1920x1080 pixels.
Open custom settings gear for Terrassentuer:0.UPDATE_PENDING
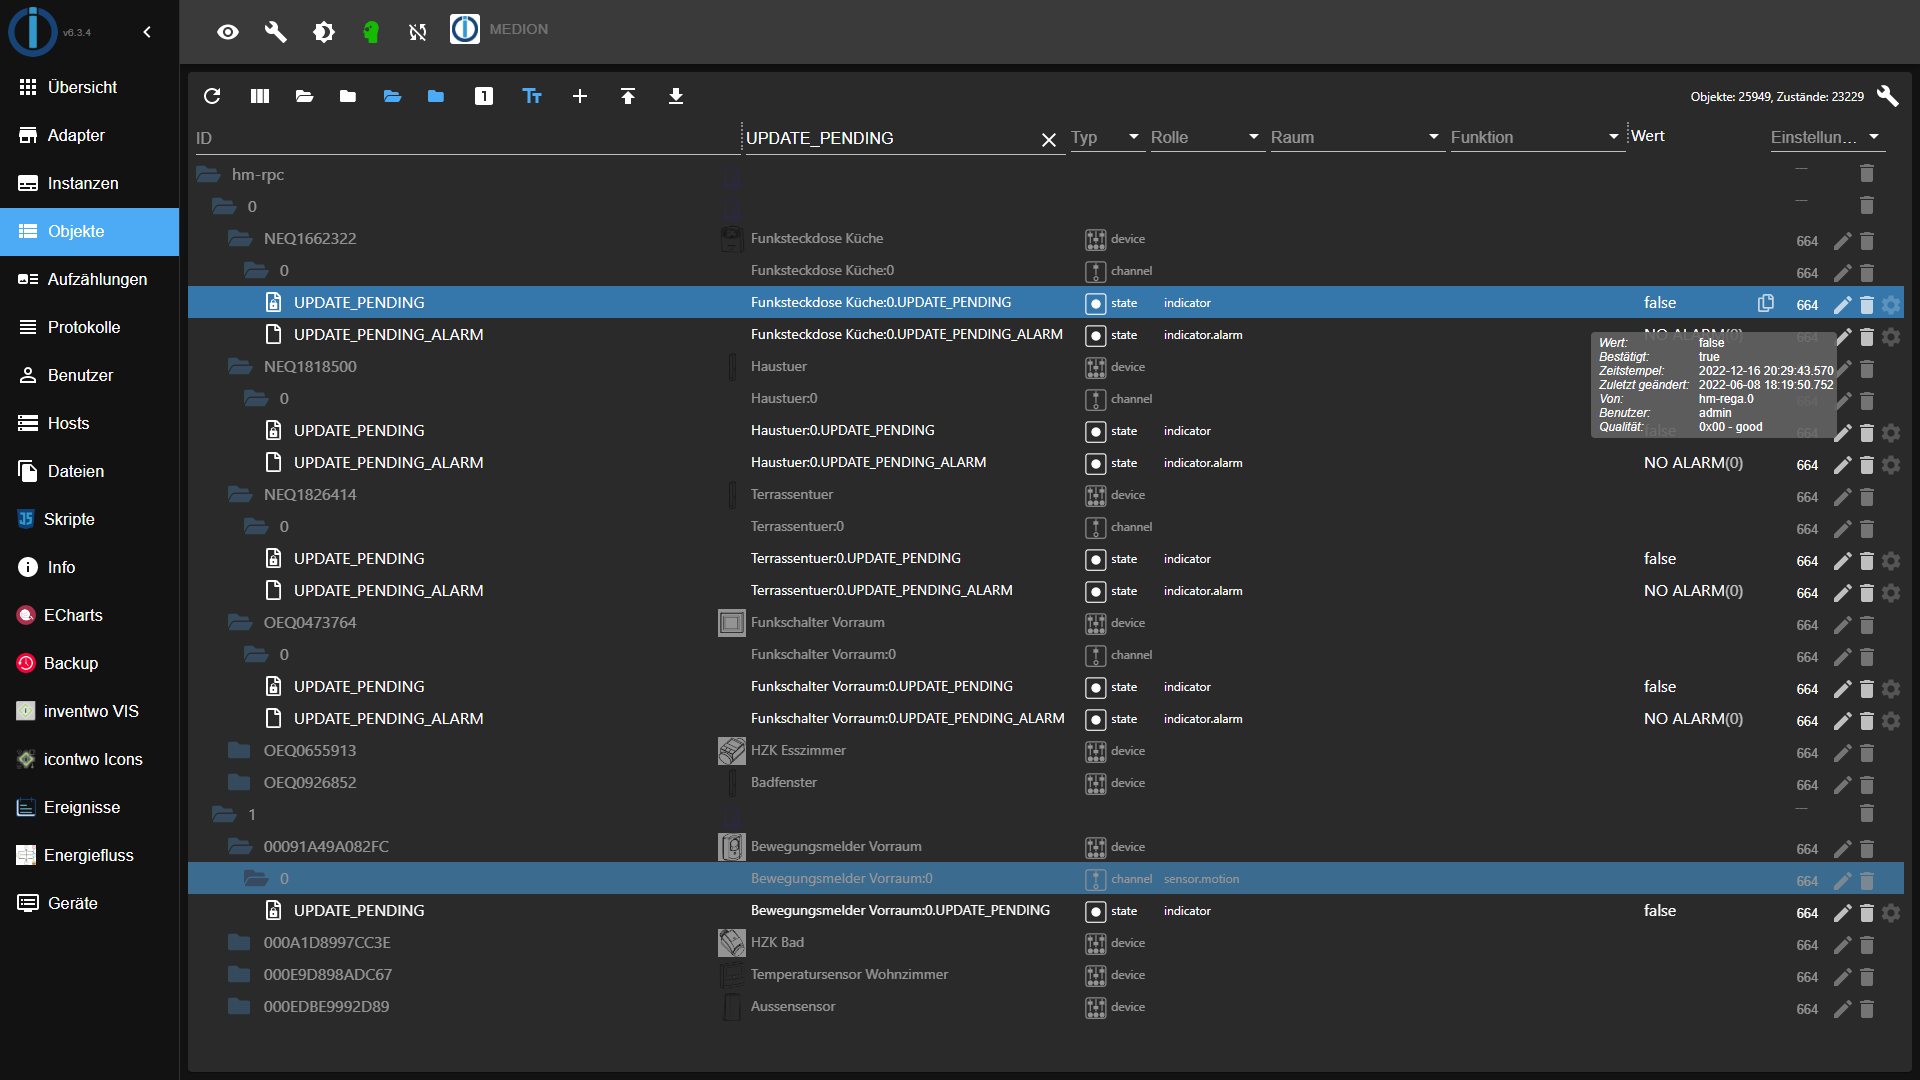(1891, 560)
